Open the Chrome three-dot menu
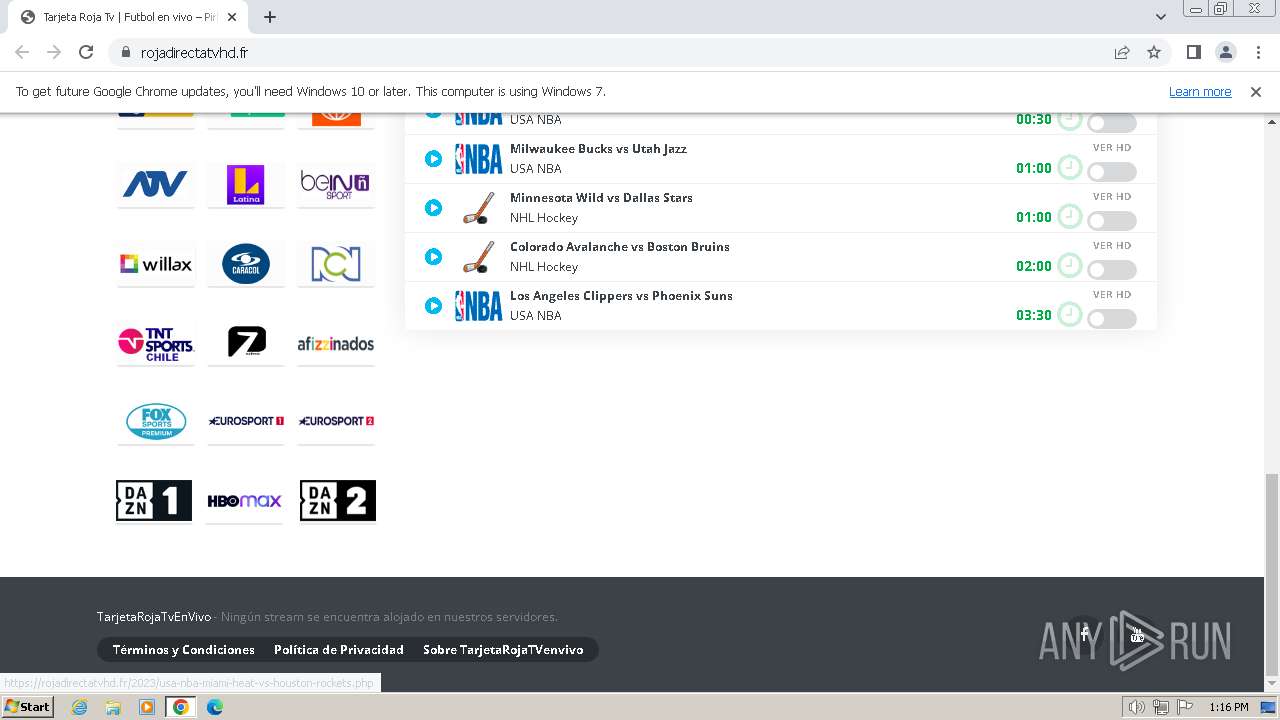Screen dimensions: 1280x720 point(1256,52)
